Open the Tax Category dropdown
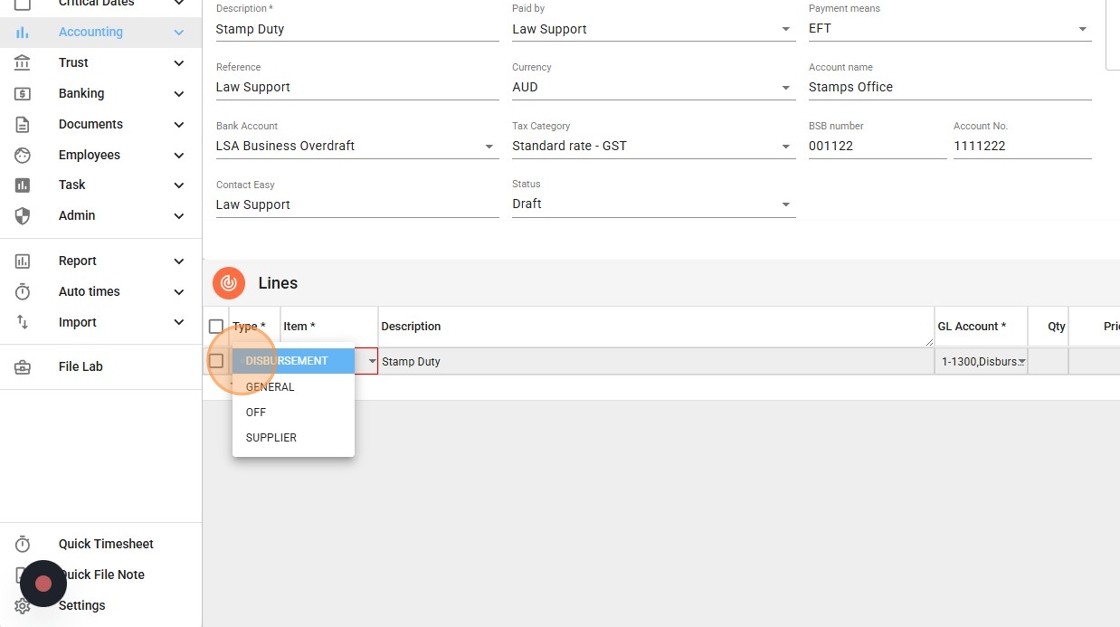 click(786, 146)
